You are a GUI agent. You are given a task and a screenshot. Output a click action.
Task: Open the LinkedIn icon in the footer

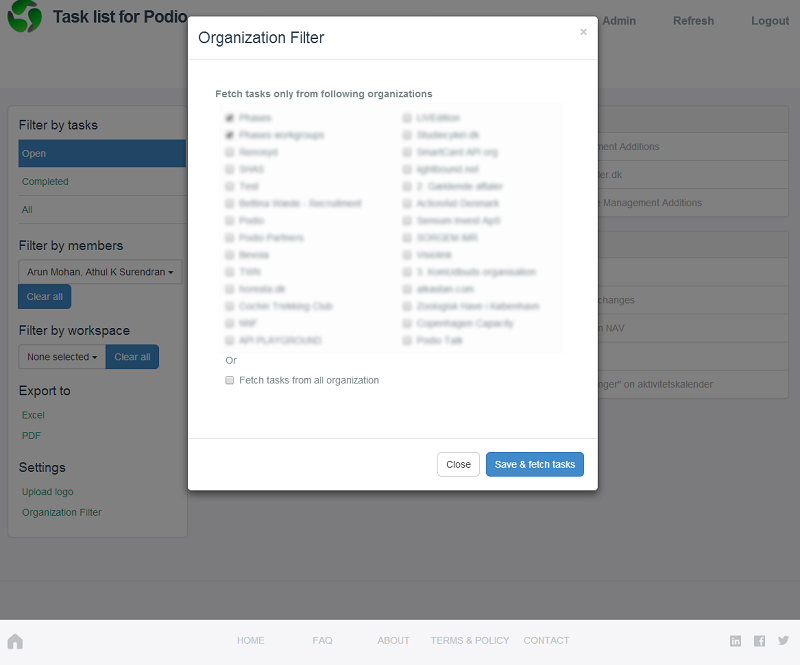[736, 641]
